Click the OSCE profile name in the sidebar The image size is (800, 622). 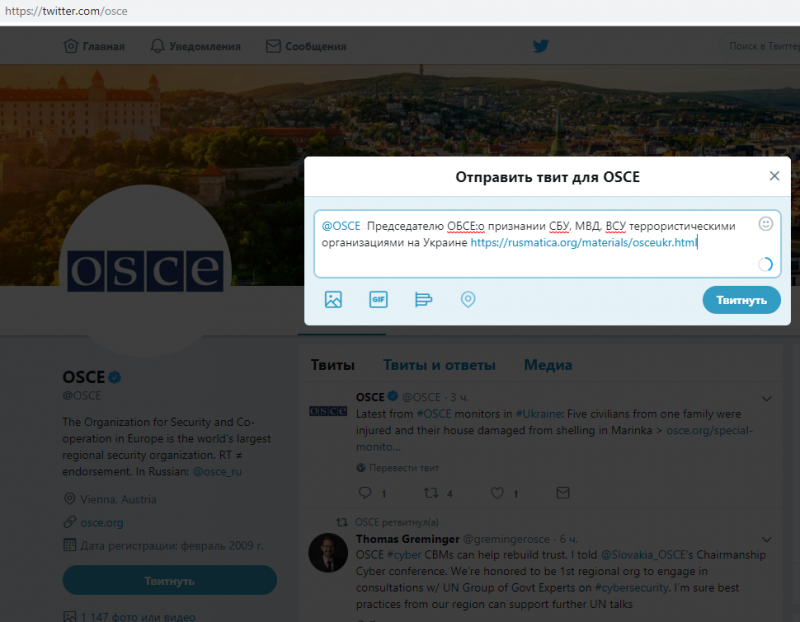coord(84,377)
